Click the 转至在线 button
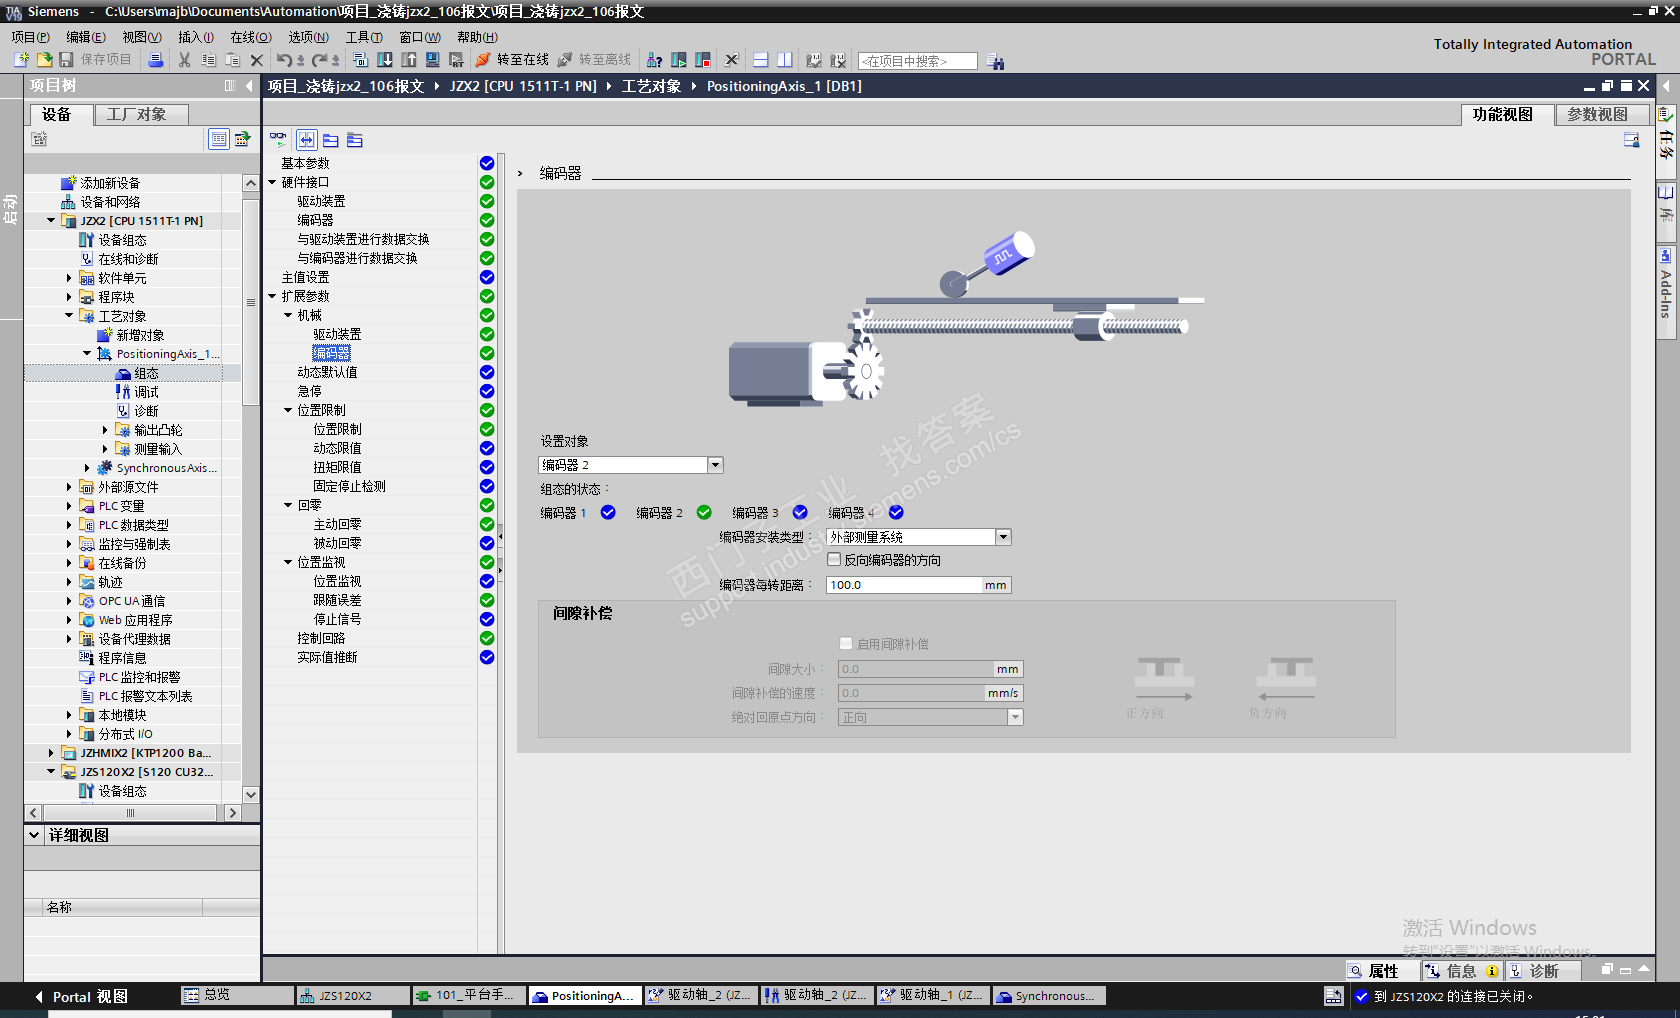Viewport: 1680px width, 1018px height. click(512, 60)
